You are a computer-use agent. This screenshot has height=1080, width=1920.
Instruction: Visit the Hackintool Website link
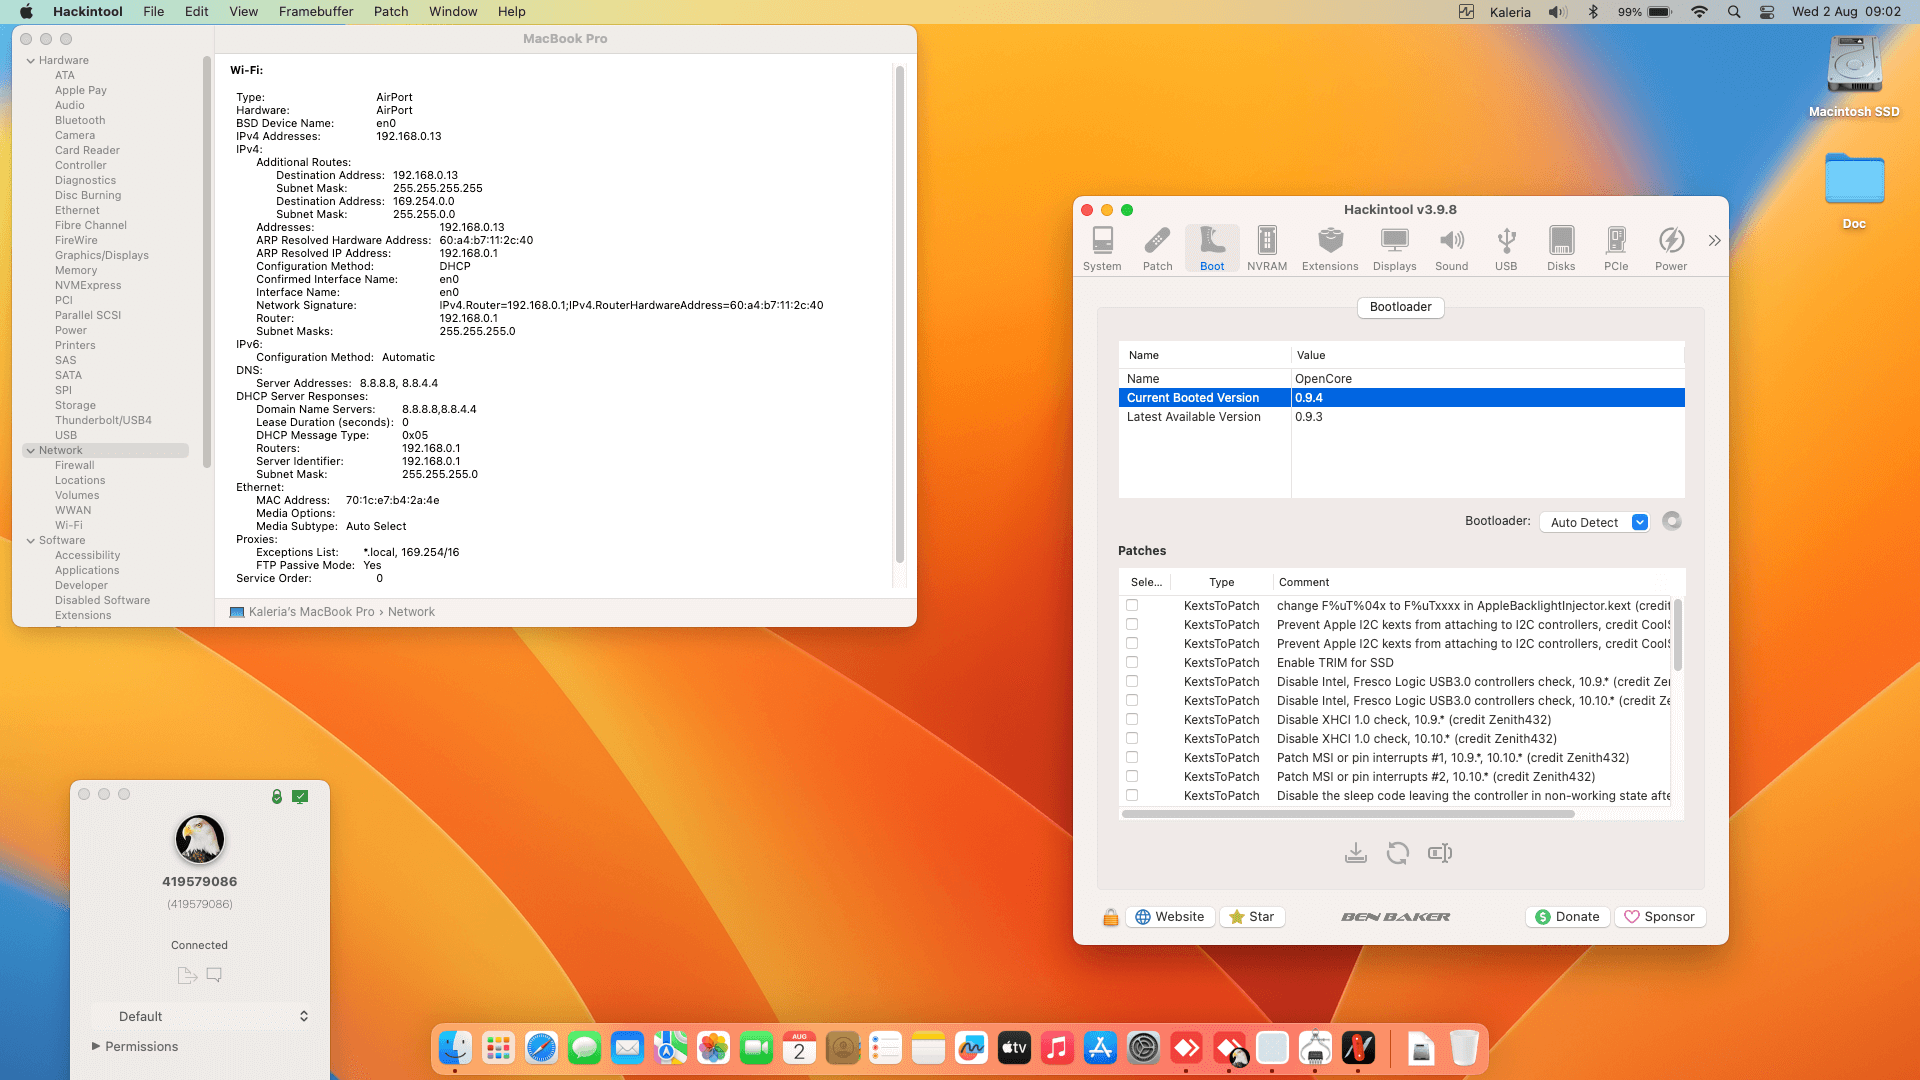1170,916
